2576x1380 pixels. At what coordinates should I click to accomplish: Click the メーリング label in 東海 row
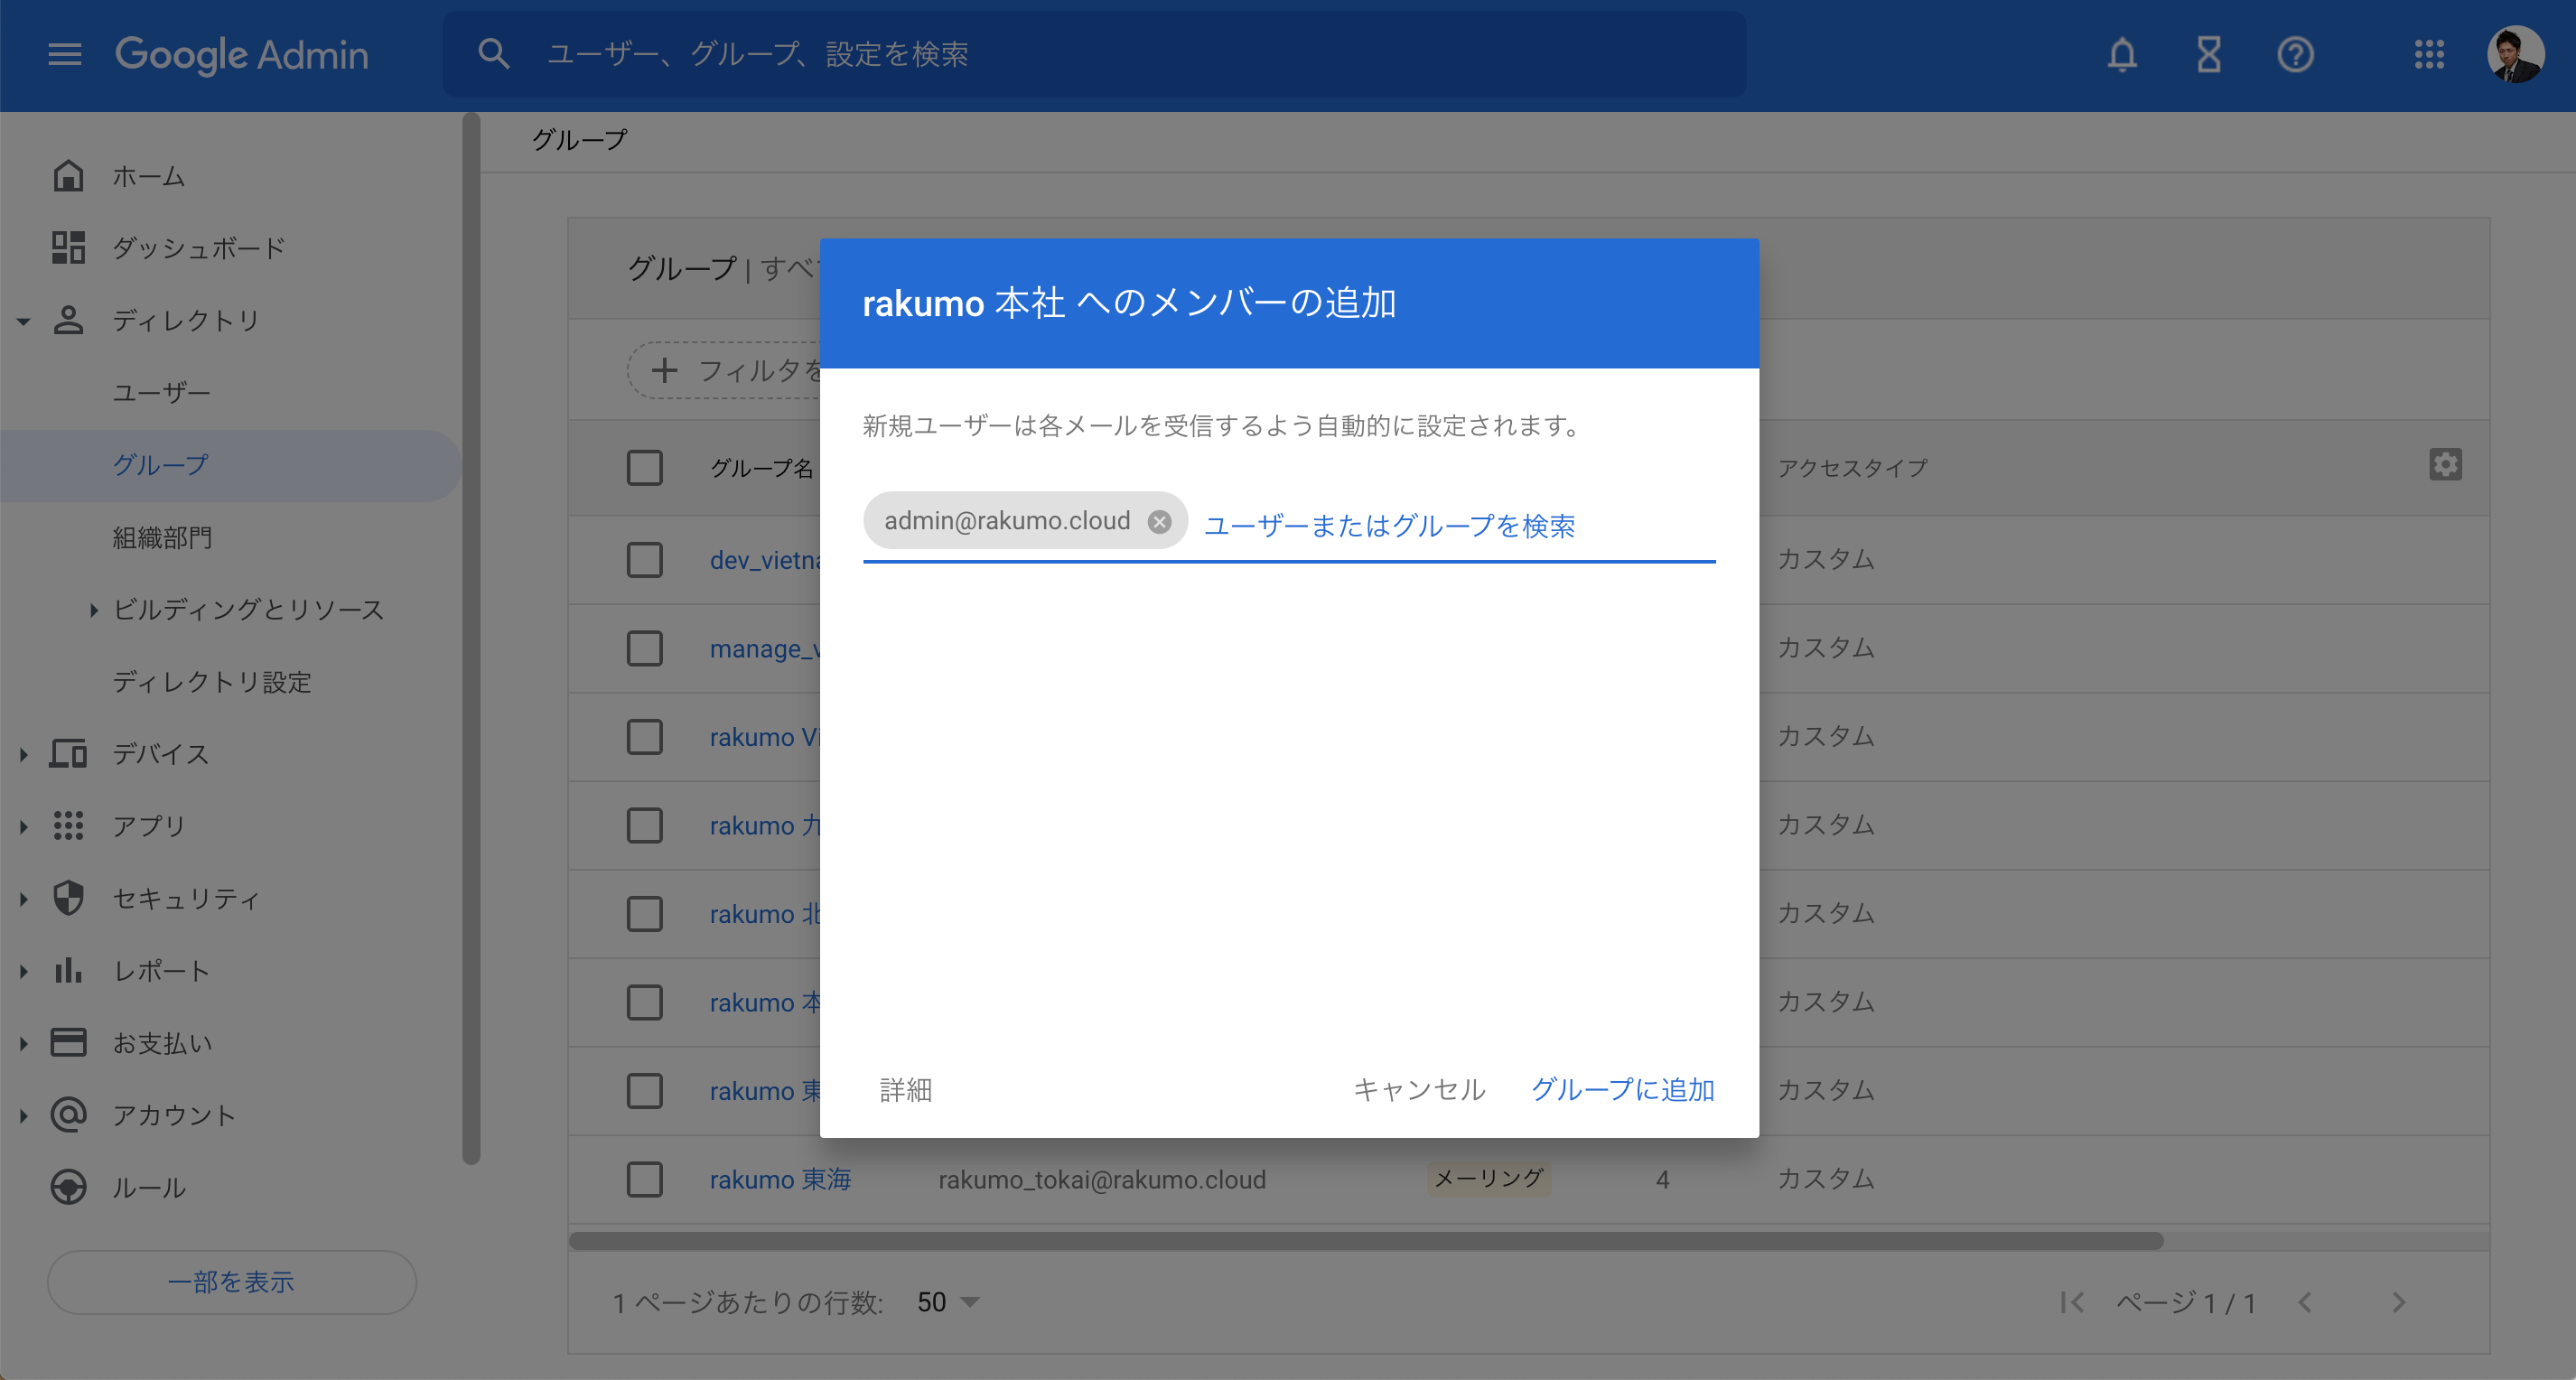[1488, 1178]
